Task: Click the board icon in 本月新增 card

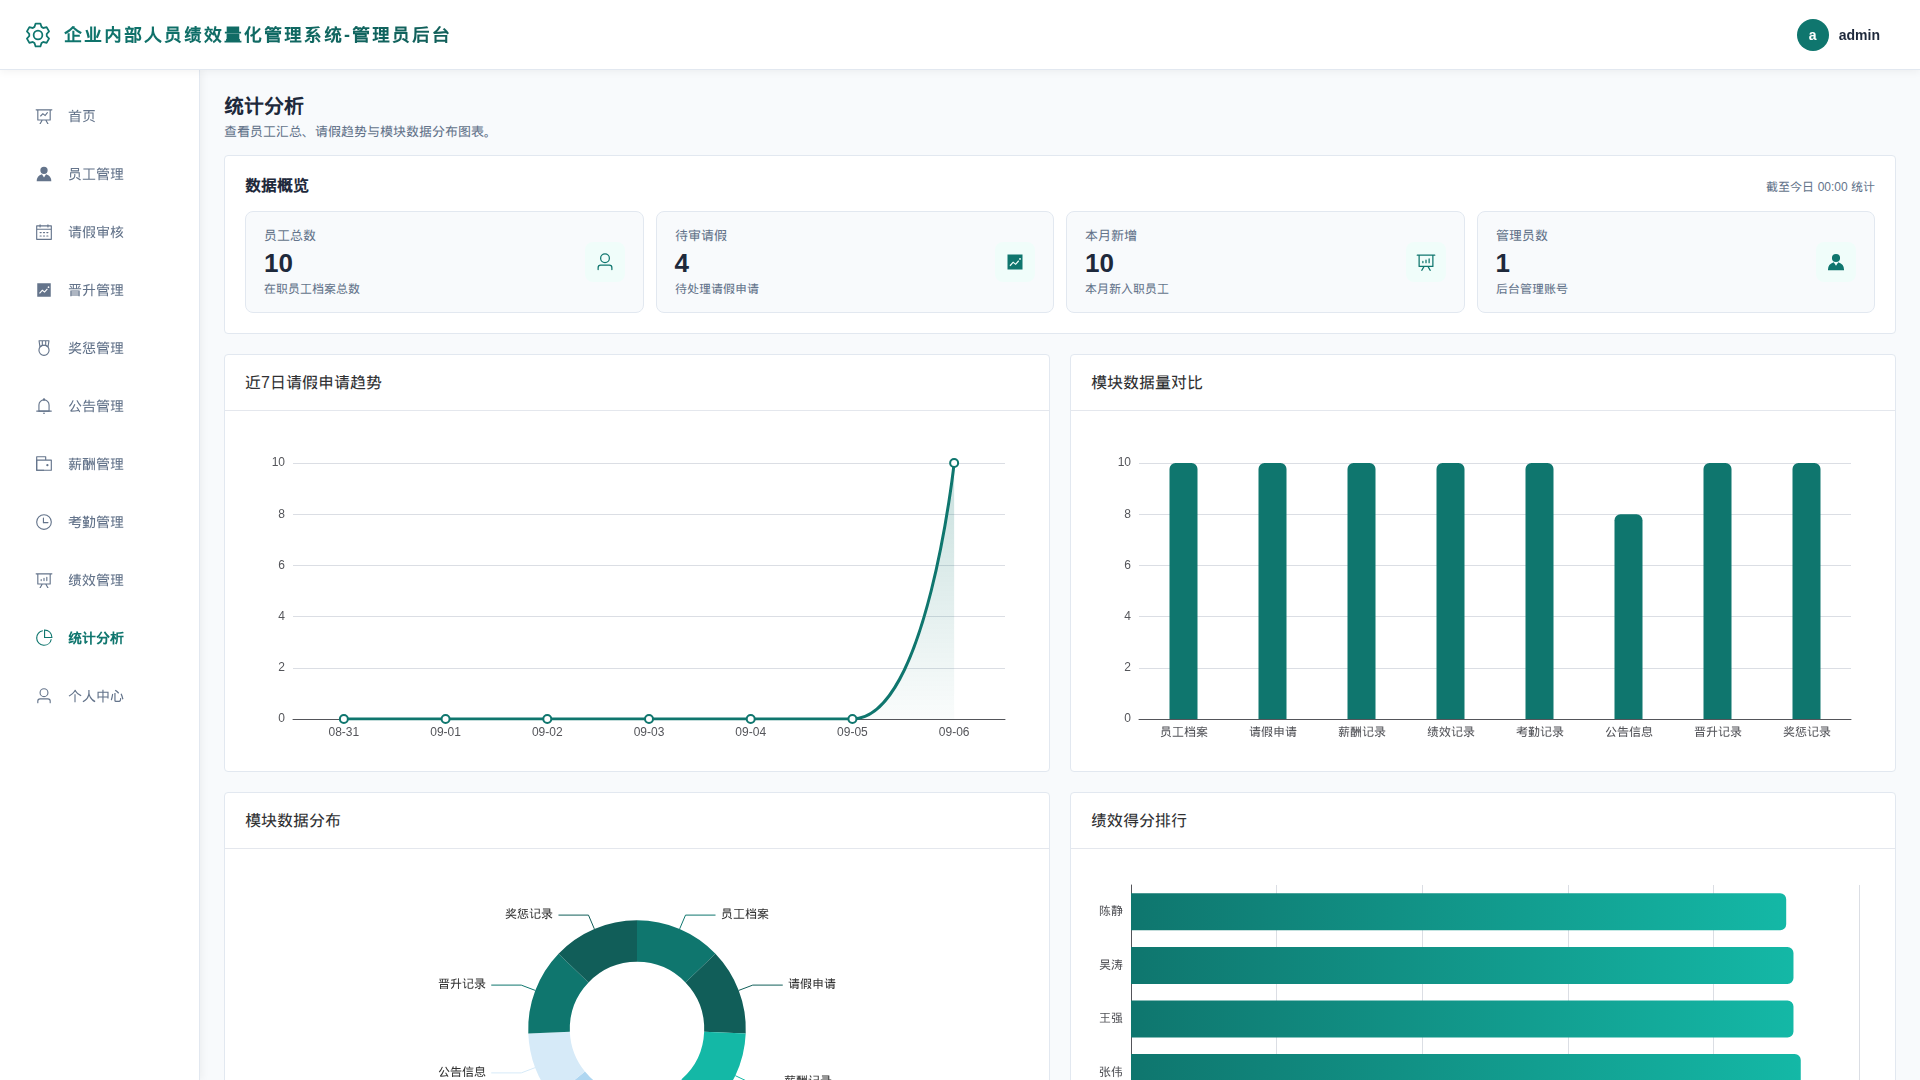Action: [1426, 262]
